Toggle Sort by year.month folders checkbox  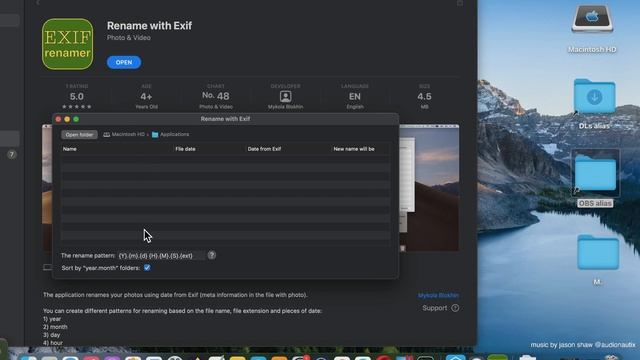point(147,268)
